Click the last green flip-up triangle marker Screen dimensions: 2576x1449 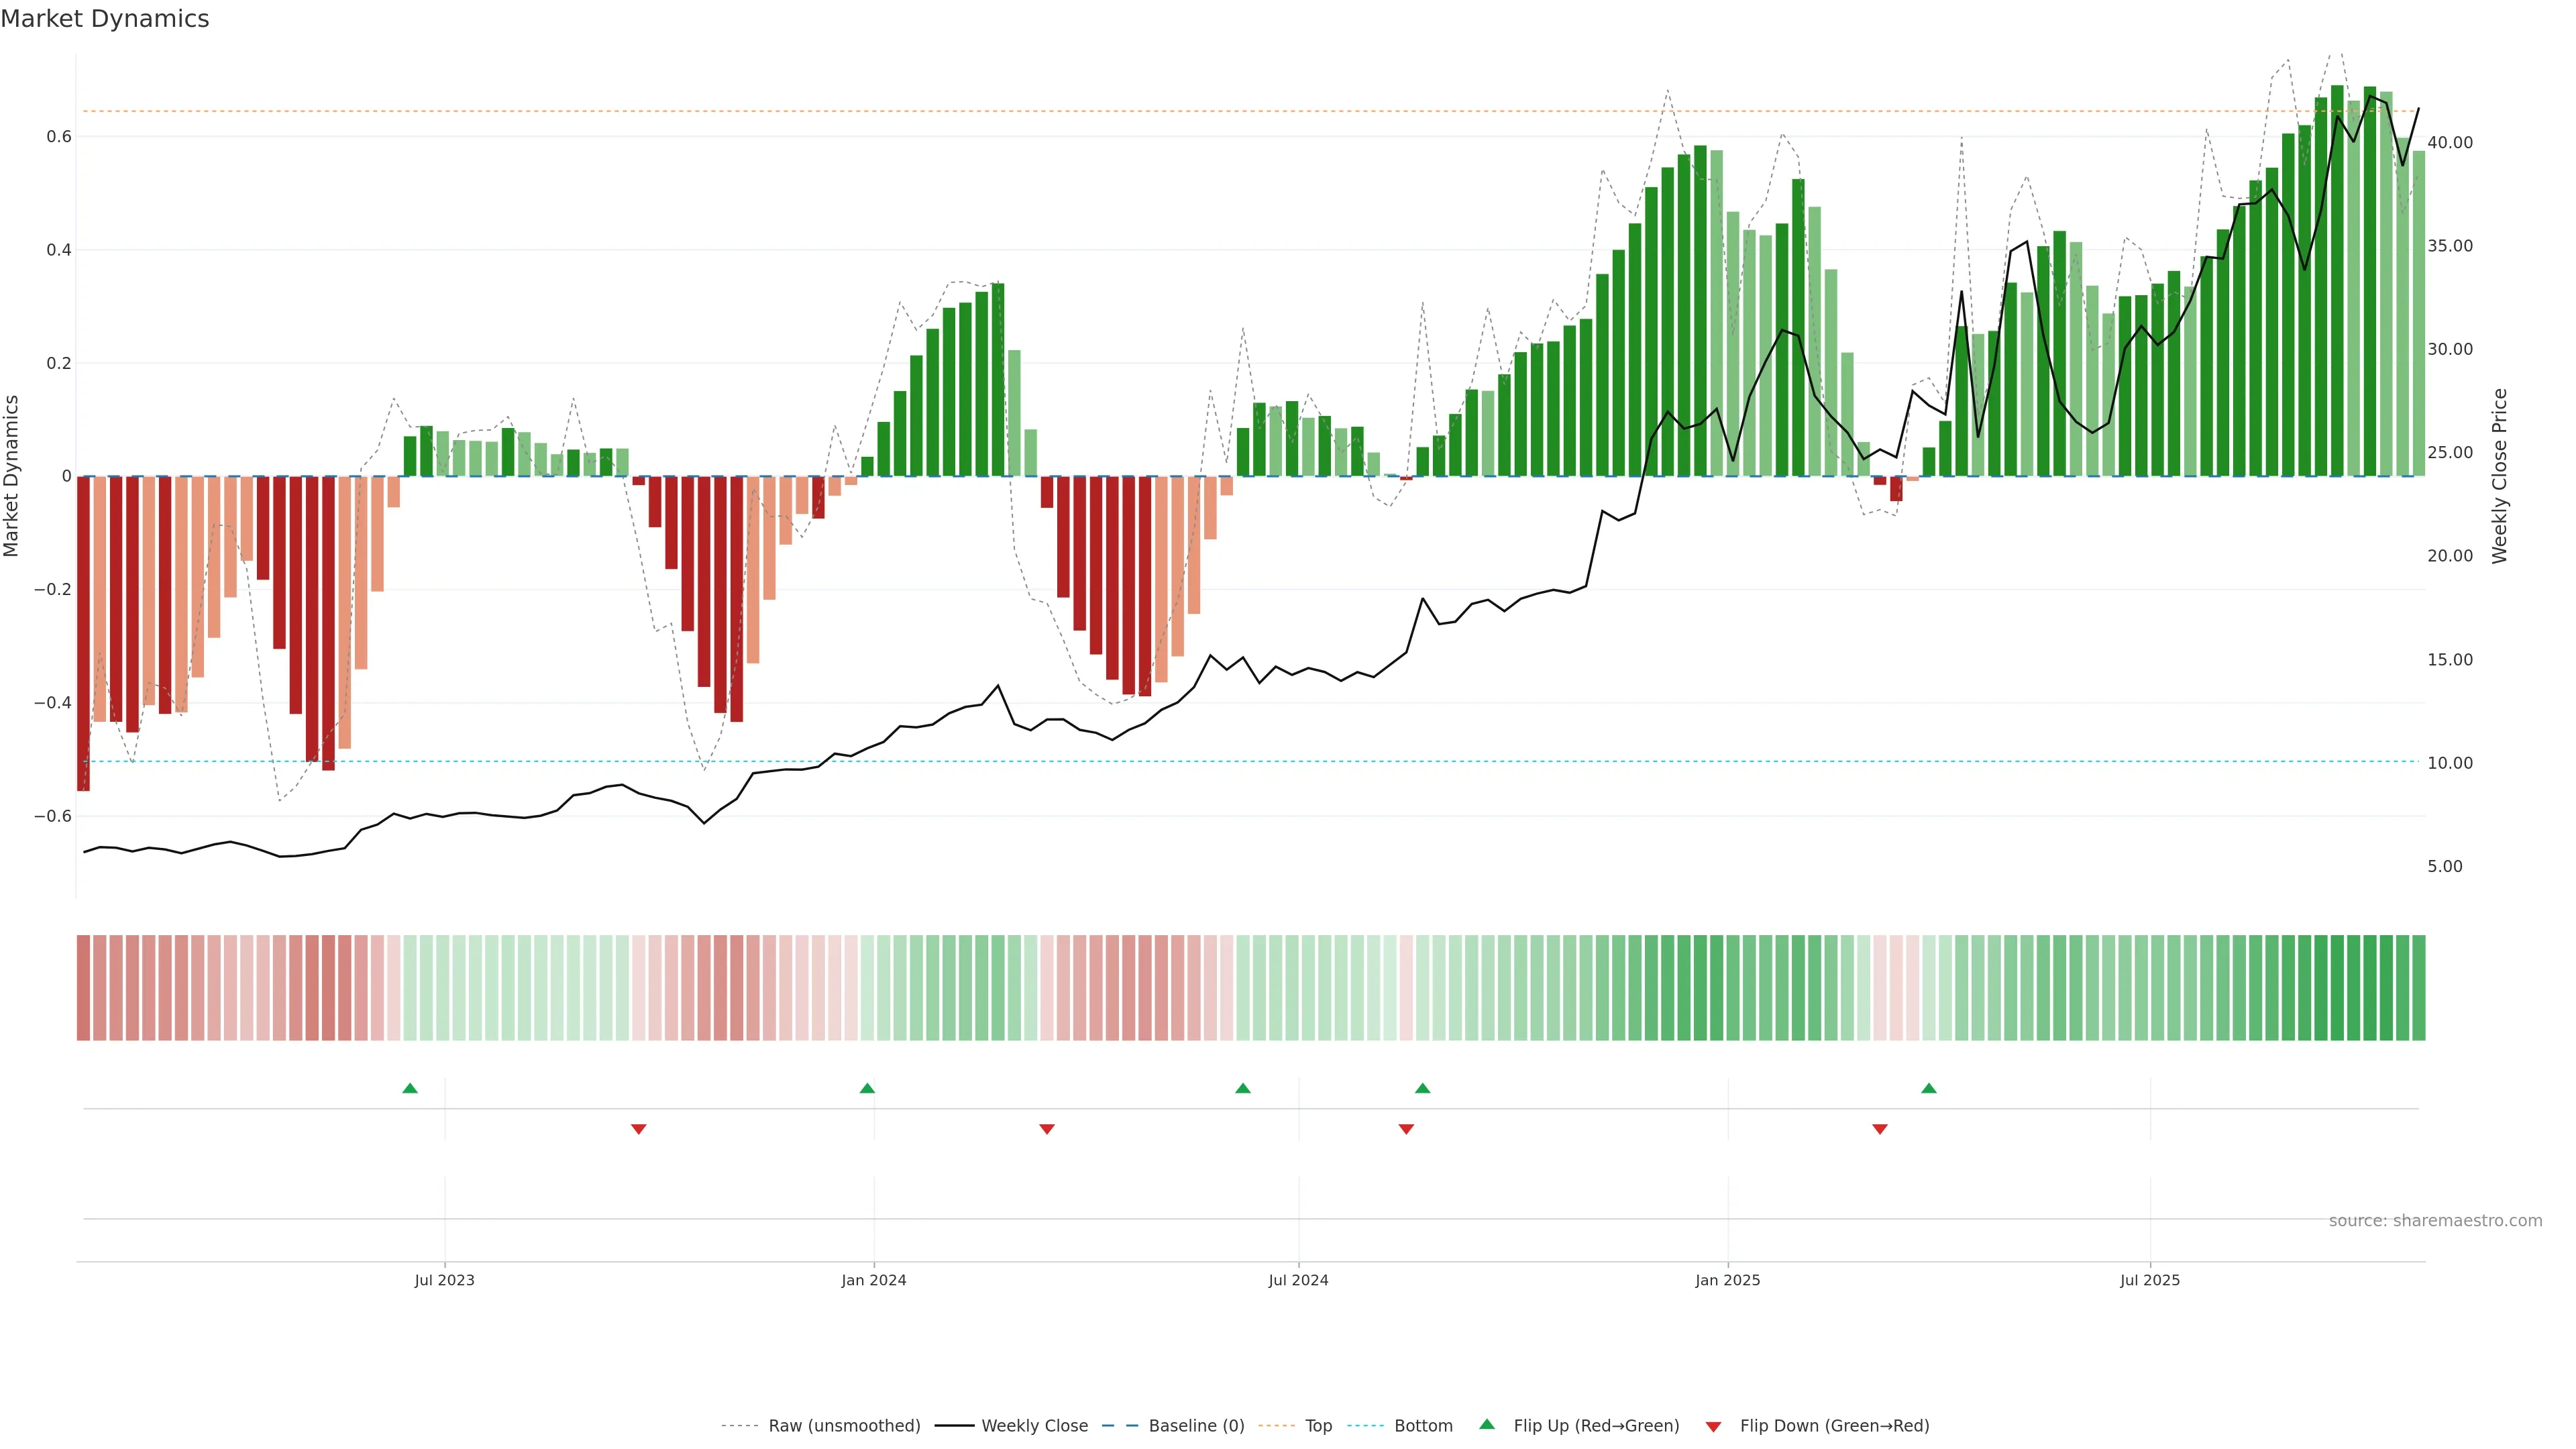1929,1088
